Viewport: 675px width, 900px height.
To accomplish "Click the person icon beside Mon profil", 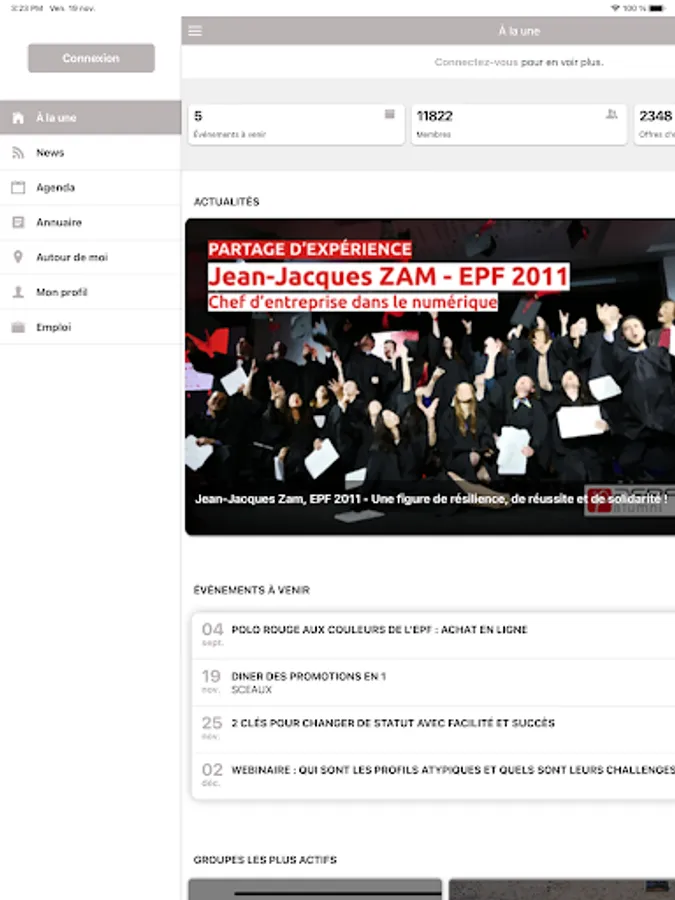I will pos(18,292).
